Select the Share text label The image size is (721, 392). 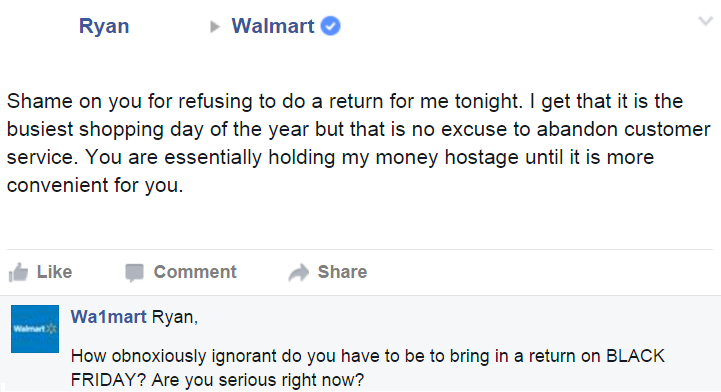(342, 272)
